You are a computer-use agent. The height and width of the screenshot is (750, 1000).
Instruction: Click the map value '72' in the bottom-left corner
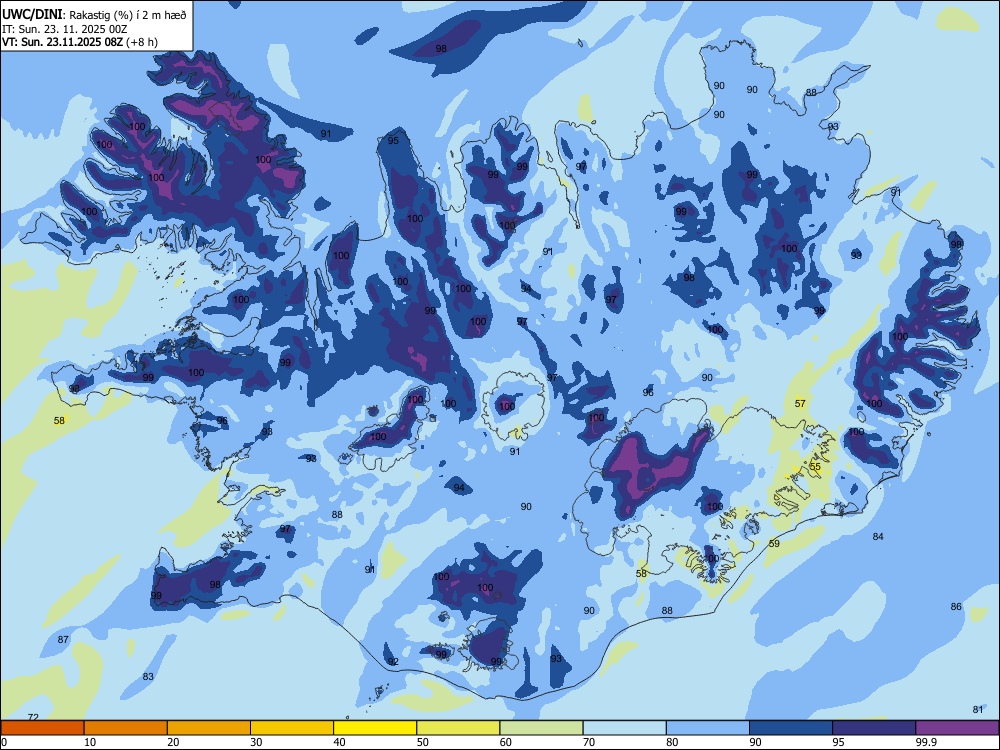tap(34, 717)
